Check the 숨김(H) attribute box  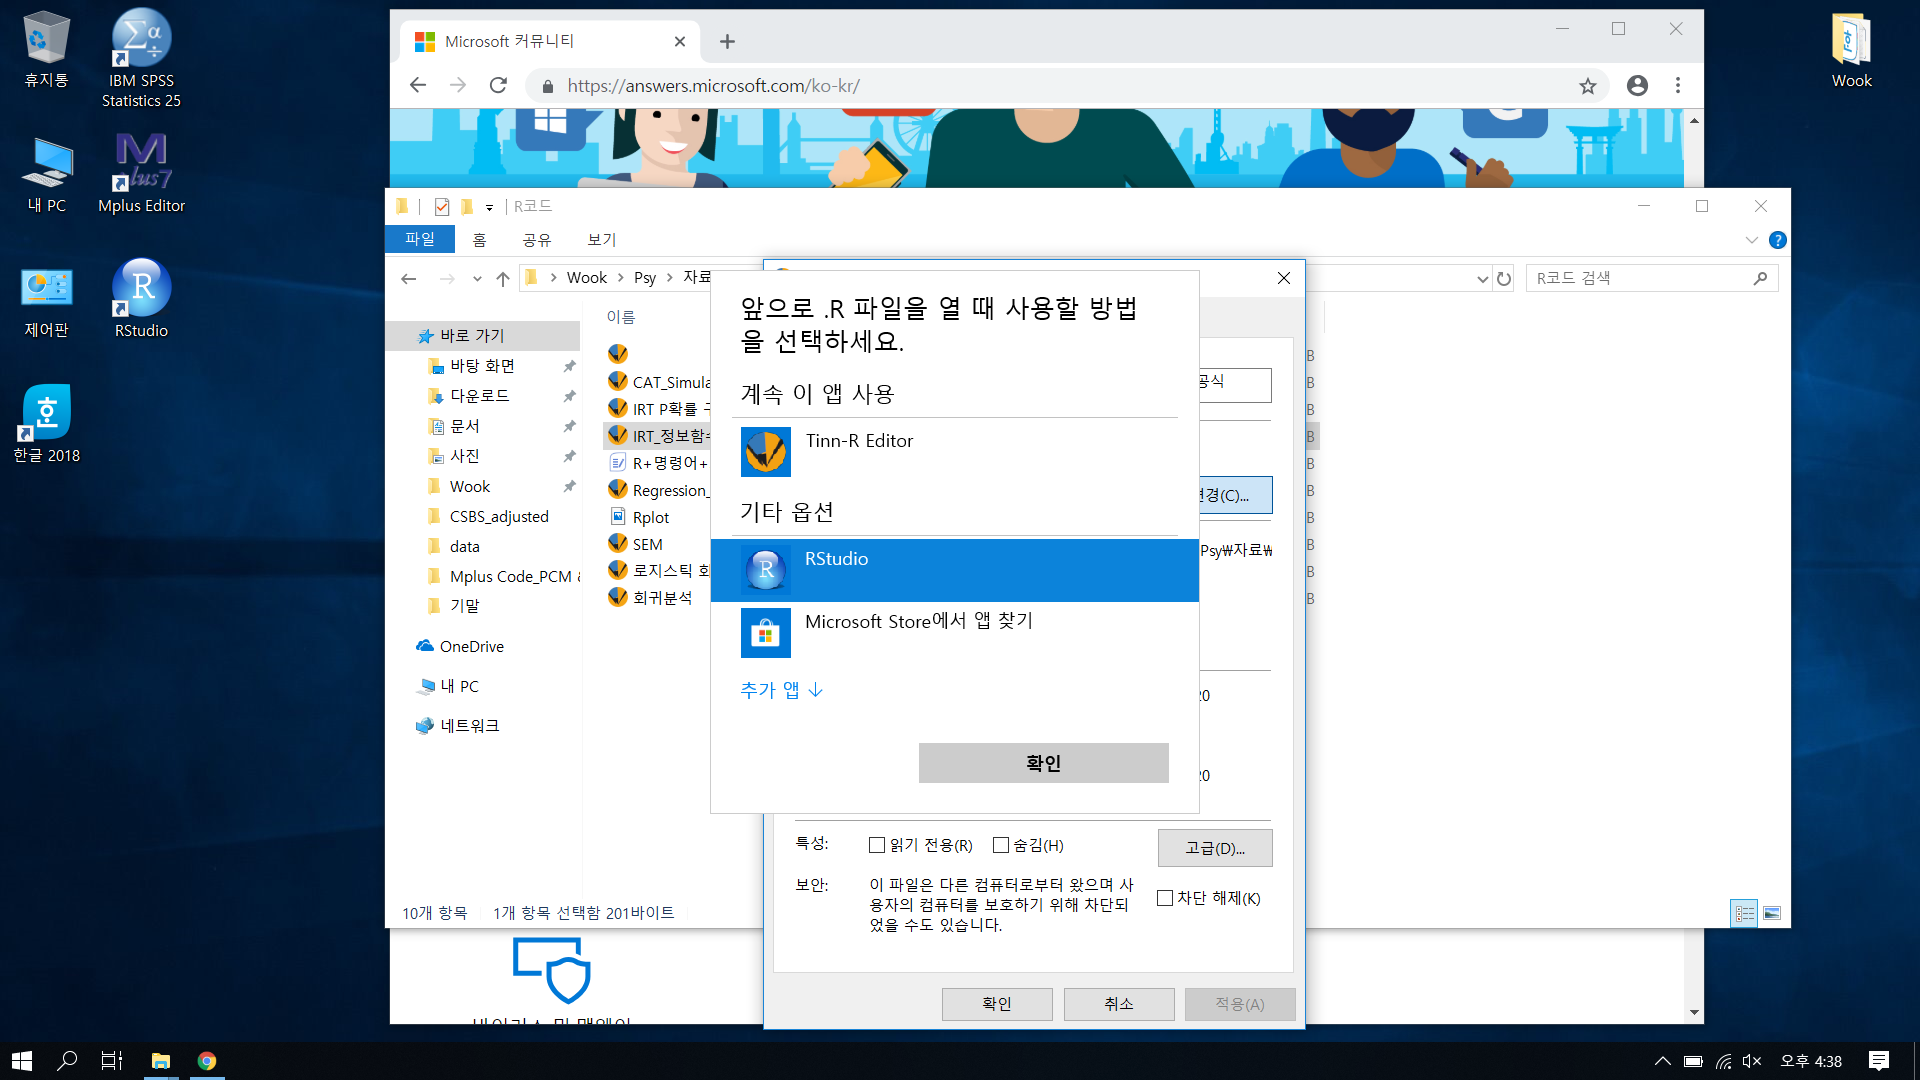click(1000, 845)
